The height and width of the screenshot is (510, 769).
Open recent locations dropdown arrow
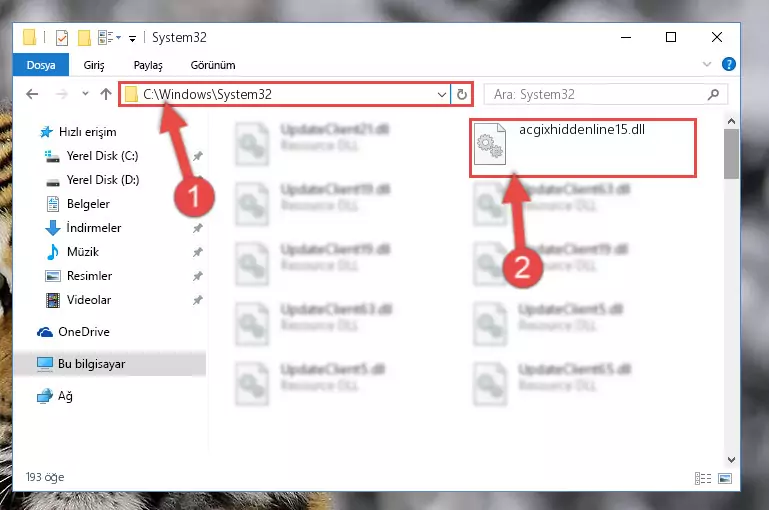85,94
